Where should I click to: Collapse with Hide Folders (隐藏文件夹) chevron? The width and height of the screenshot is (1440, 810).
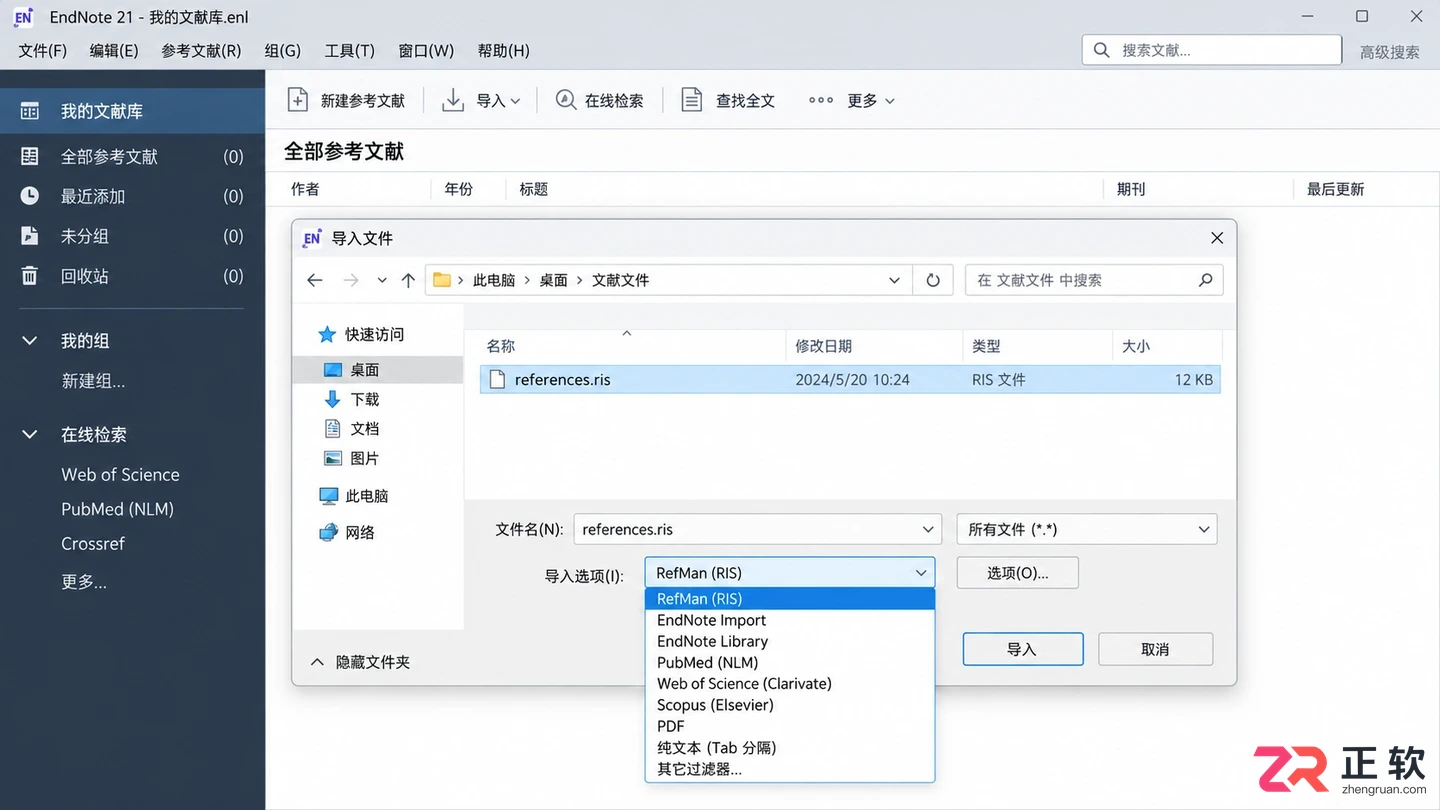click(x=317, y=662)
